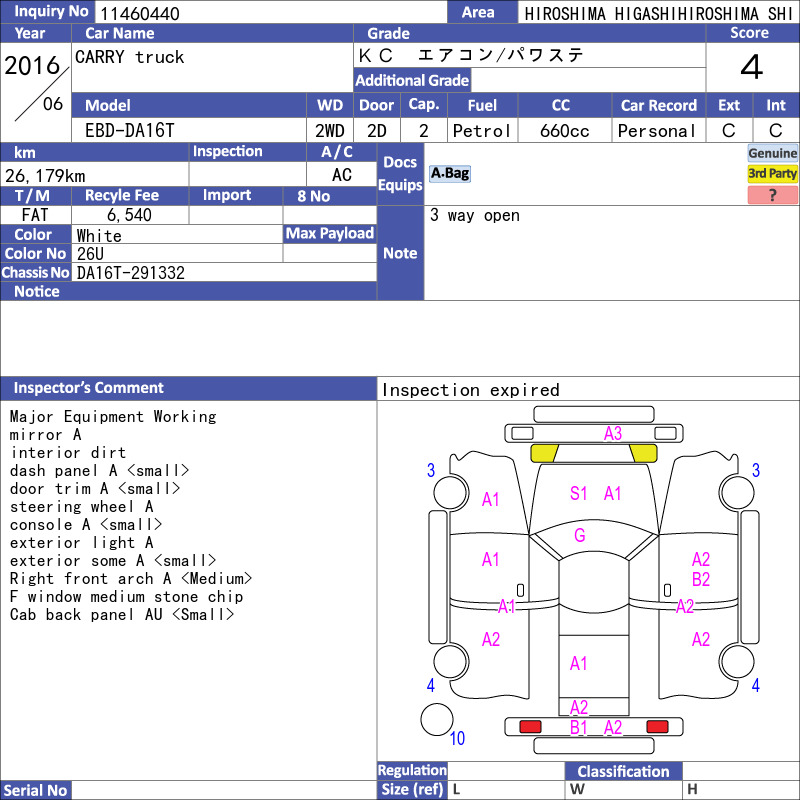Select the yellow 3rd Party badge

tap(772, 173)
